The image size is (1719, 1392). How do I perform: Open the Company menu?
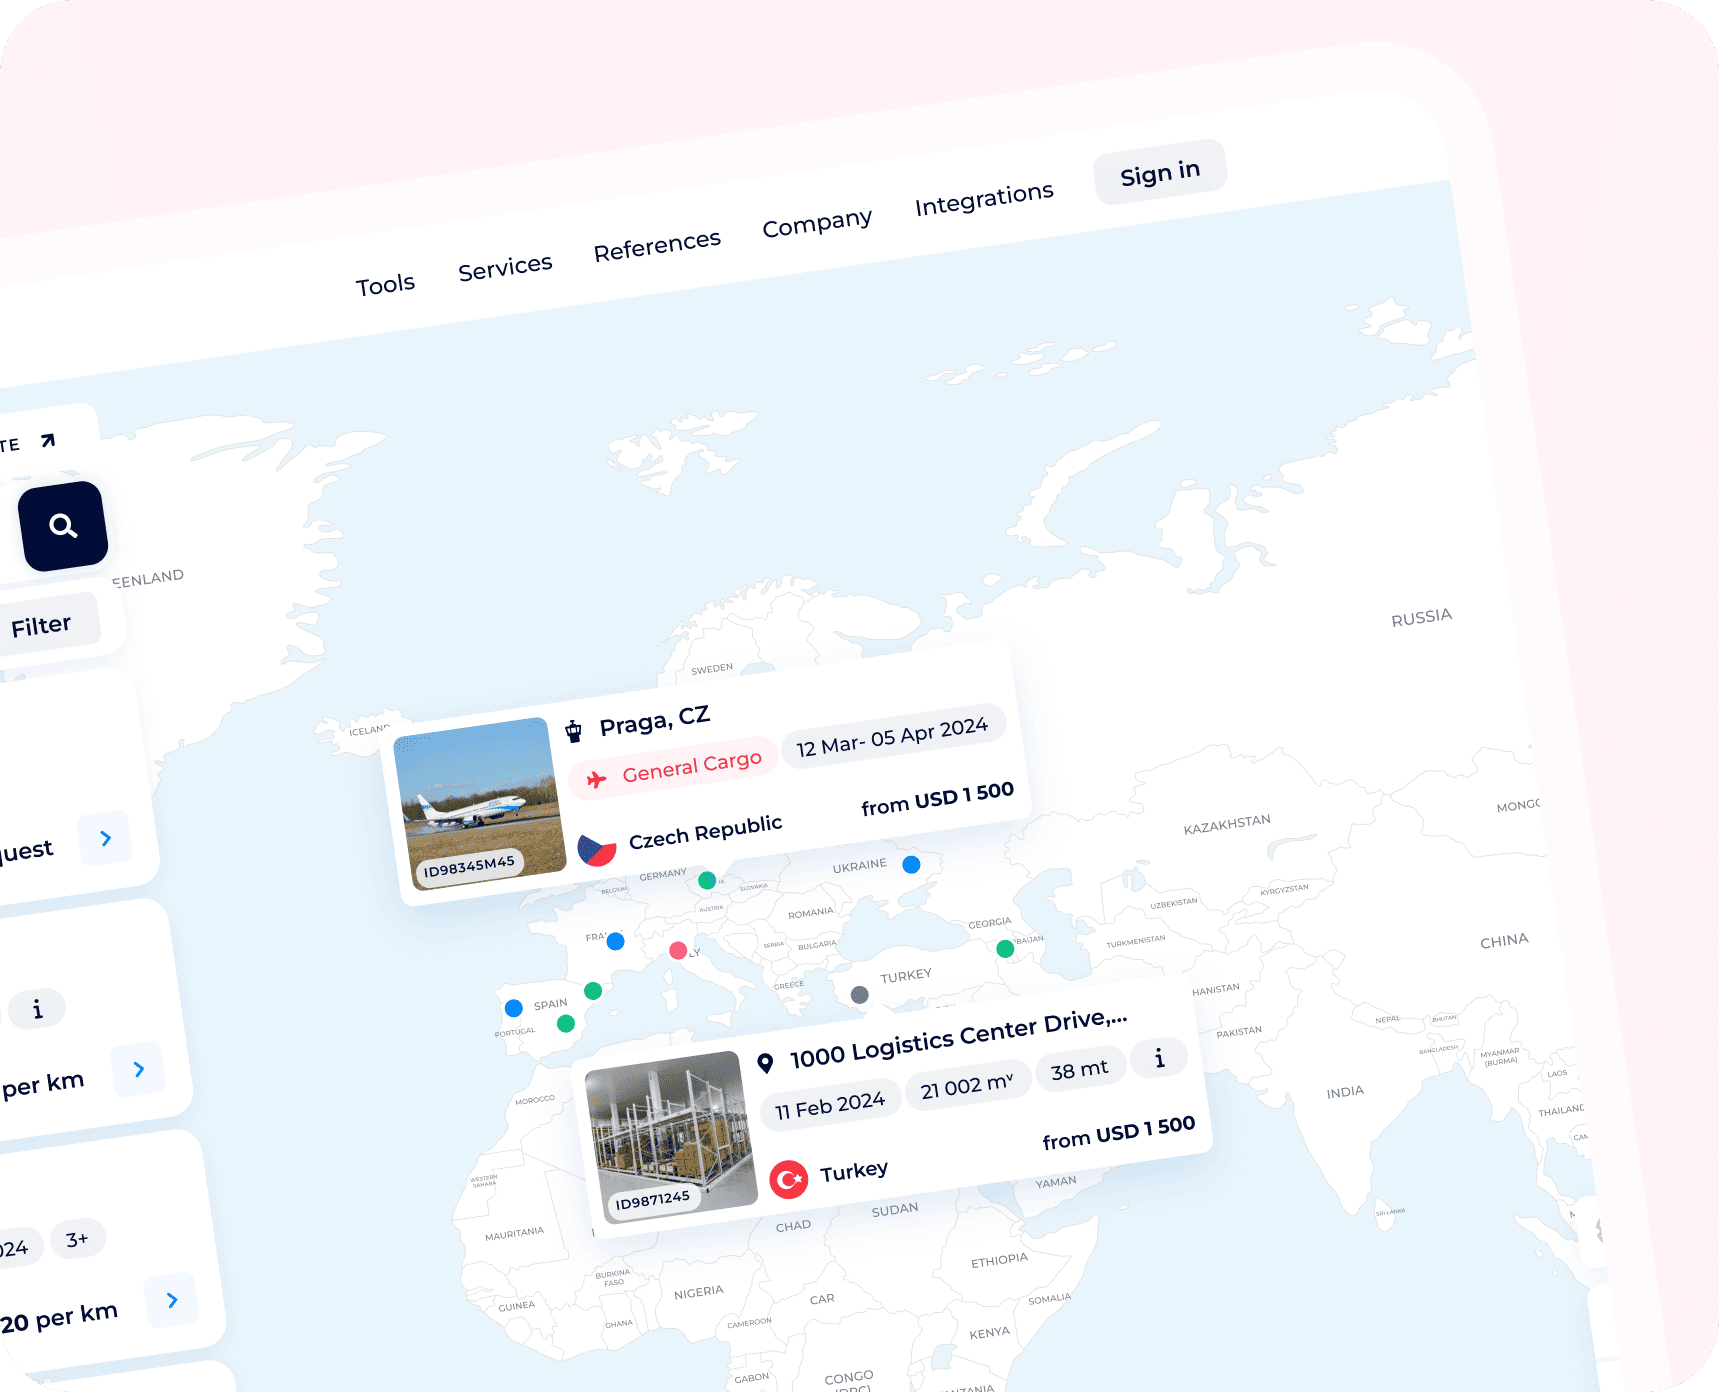(817, 223)
